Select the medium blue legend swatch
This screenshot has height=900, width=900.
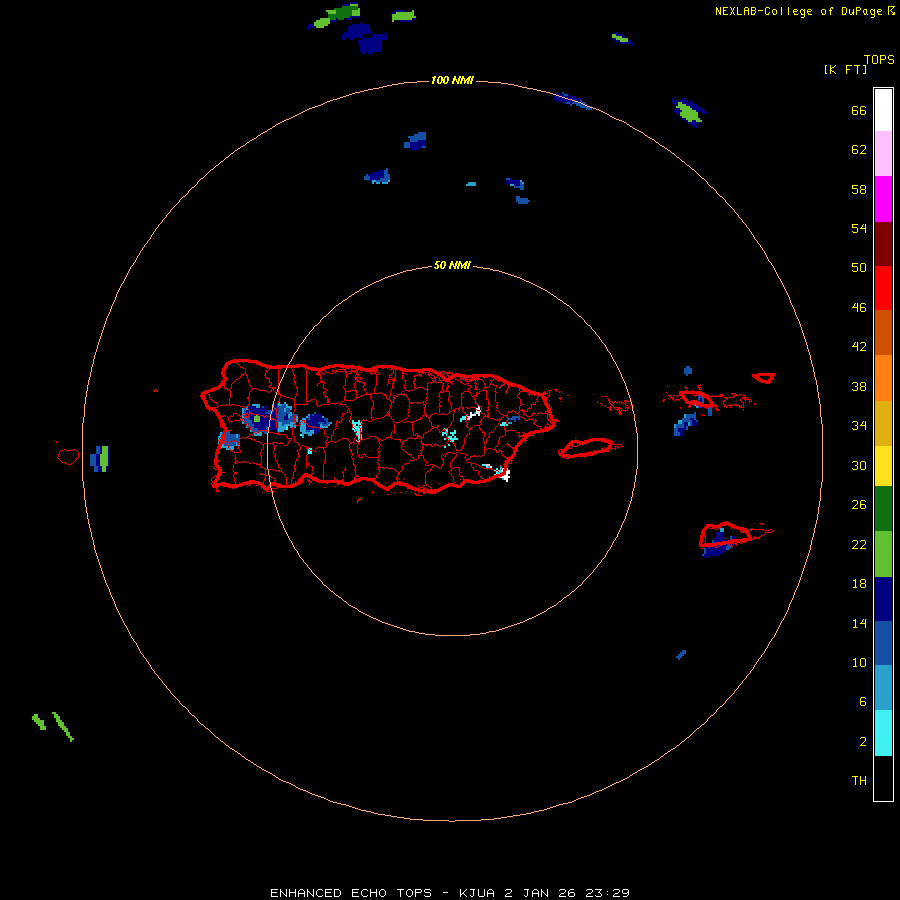tap(883, 643)
